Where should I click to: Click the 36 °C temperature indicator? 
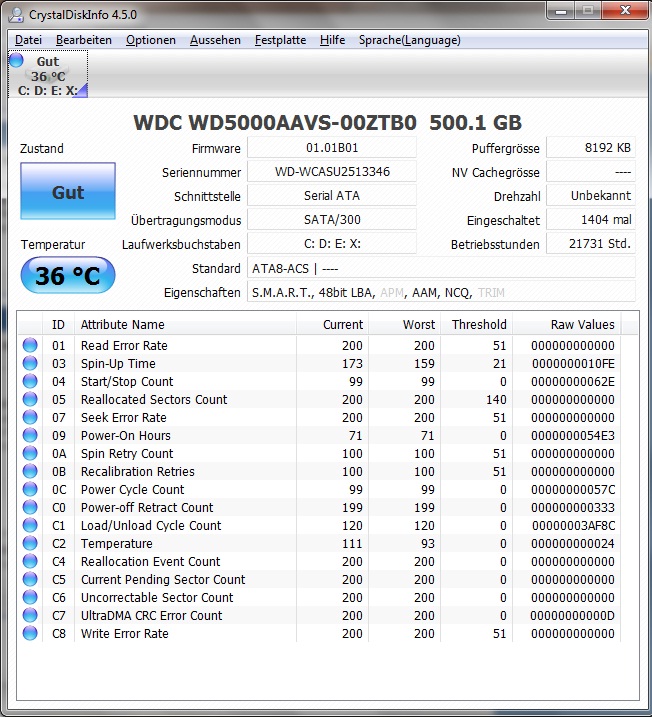(x=68, y=275)
